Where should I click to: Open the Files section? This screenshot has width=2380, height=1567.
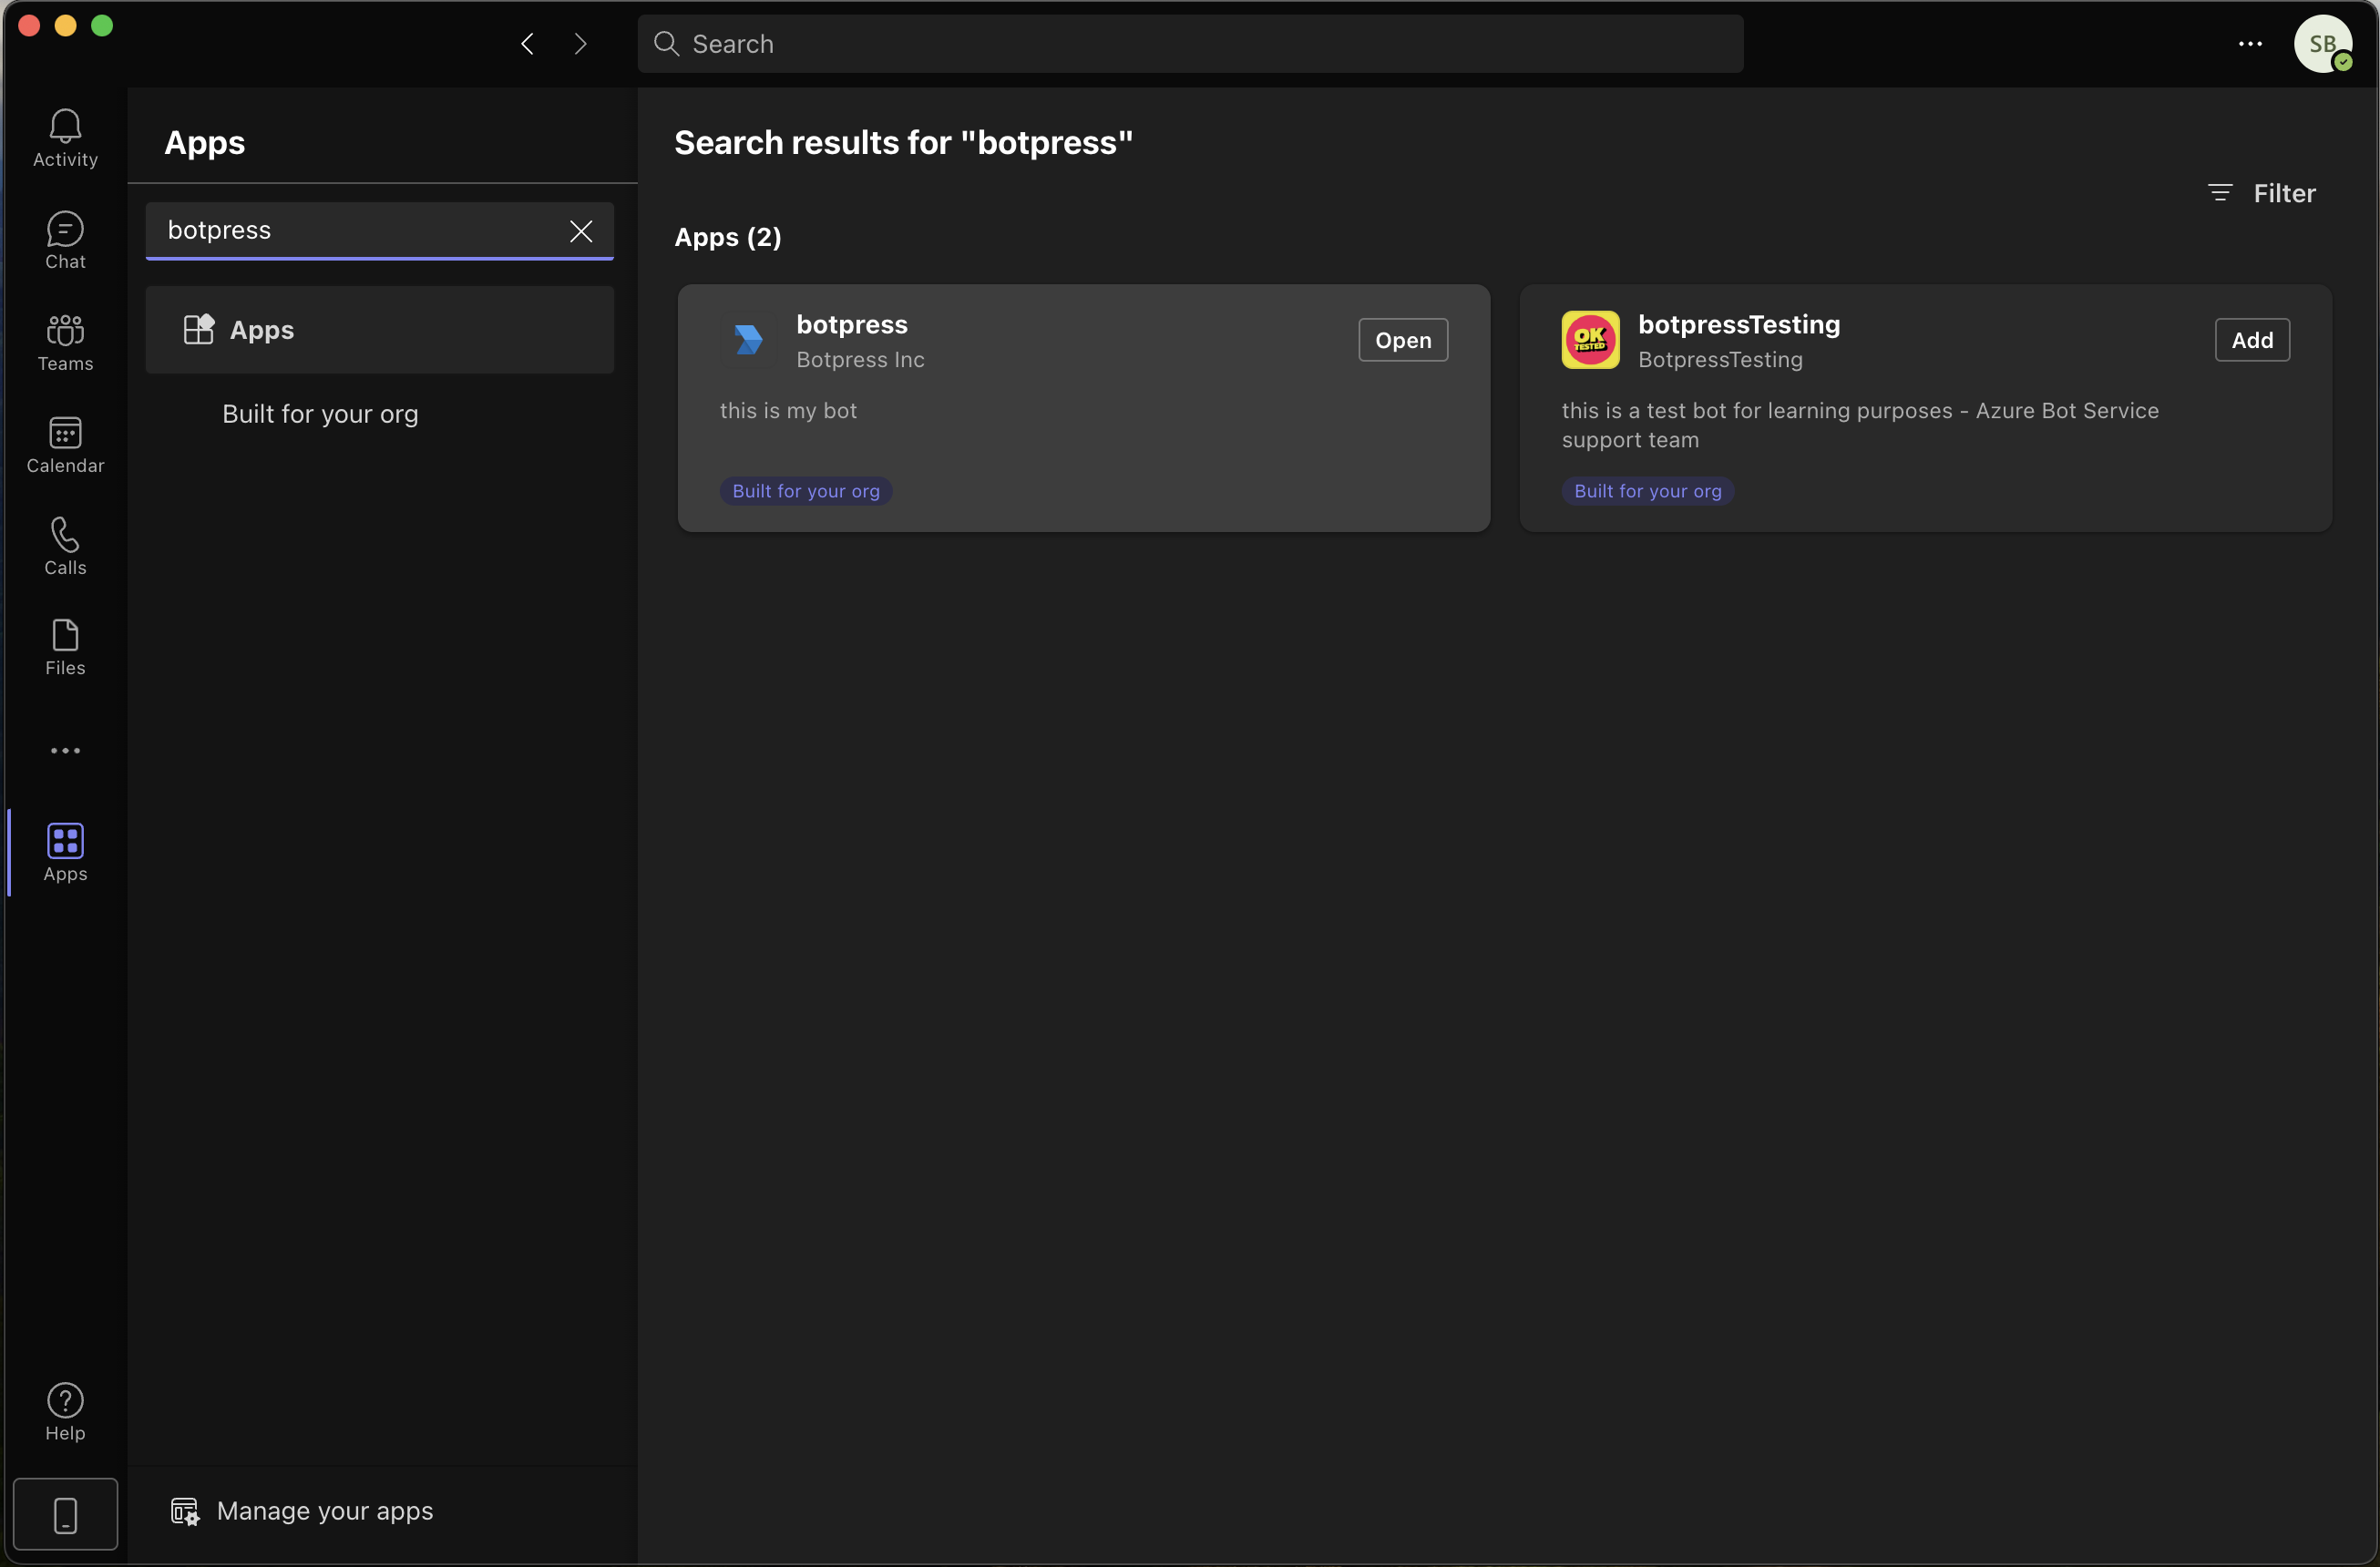(x=63, y=647)
